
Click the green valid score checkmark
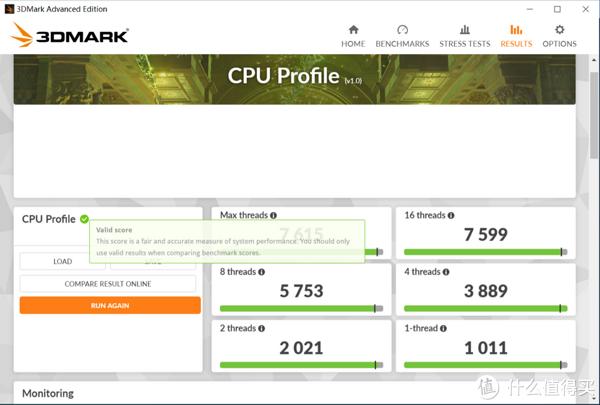[x=84, y=219]
